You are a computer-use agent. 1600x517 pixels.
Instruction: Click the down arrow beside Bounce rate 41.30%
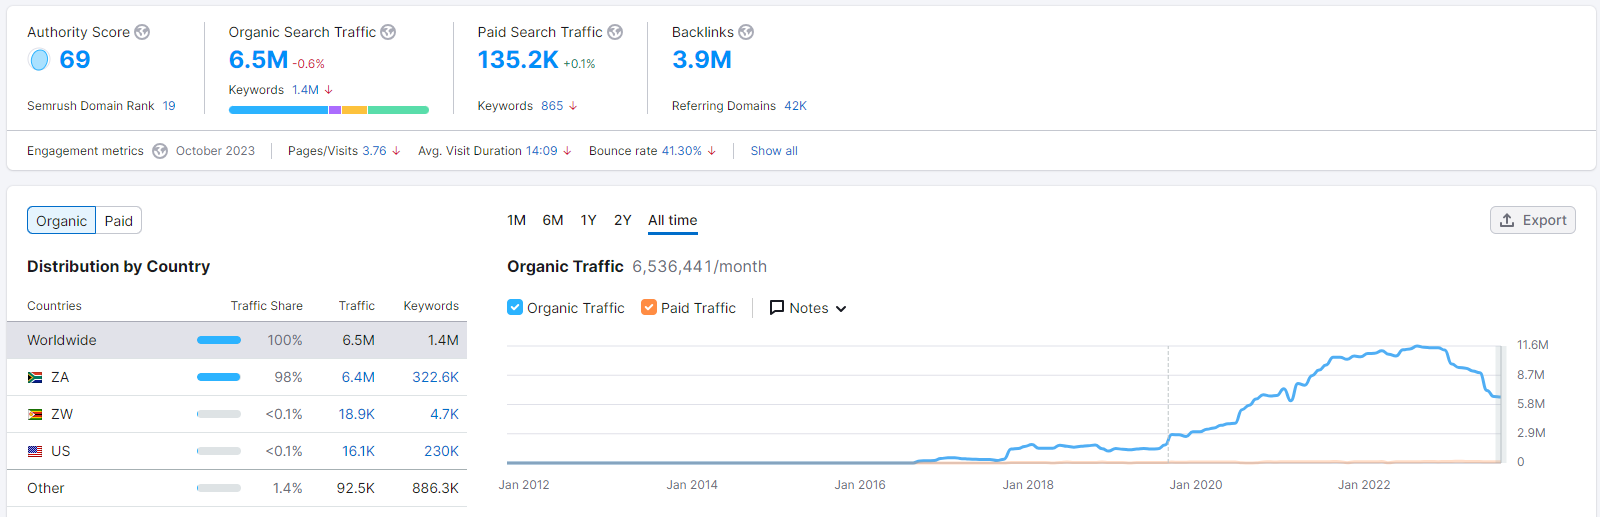tap(711, 151)
